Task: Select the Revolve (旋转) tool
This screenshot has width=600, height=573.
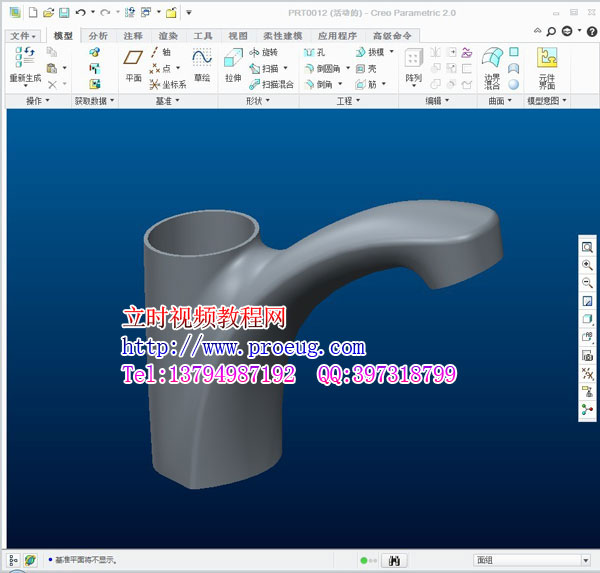Action: click(264, 52)
